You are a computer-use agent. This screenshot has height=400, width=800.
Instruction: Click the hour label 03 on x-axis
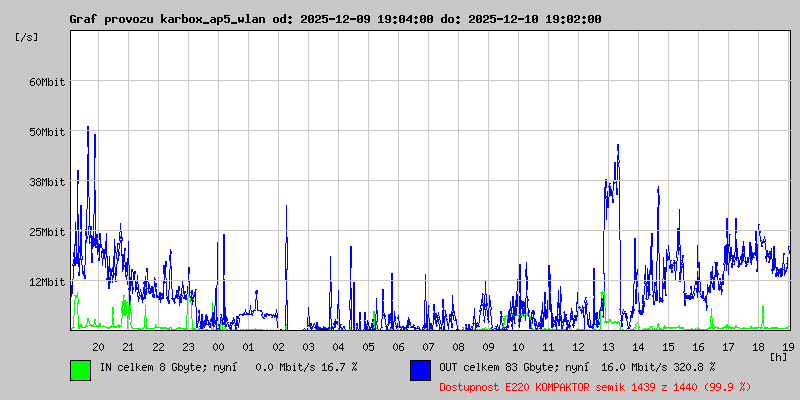coord(309,347)
